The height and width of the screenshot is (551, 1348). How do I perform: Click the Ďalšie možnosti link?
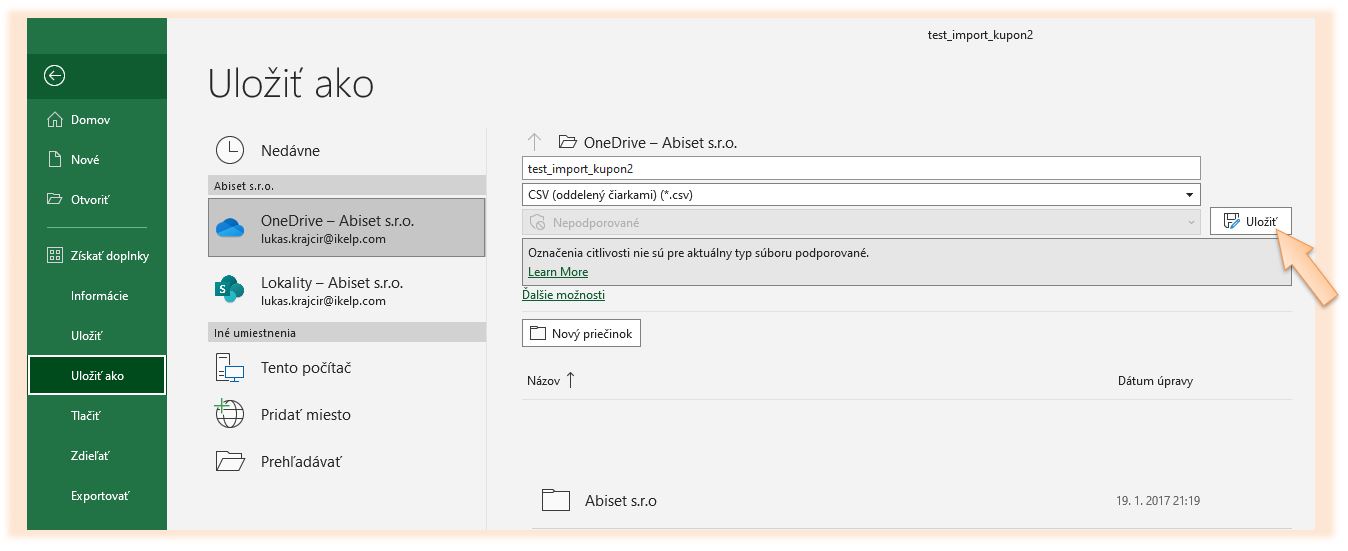tap(563, 295)
